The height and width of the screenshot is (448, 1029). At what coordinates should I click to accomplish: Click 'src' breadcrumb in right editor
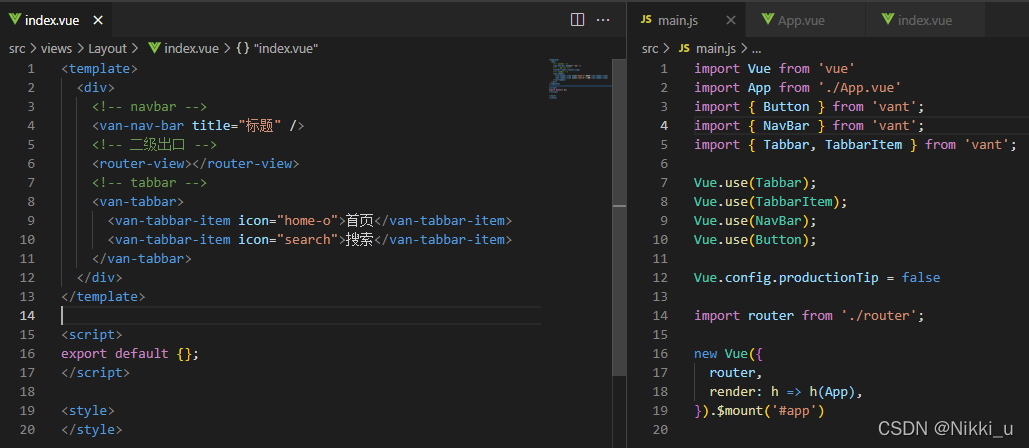[x=650, y=49]
